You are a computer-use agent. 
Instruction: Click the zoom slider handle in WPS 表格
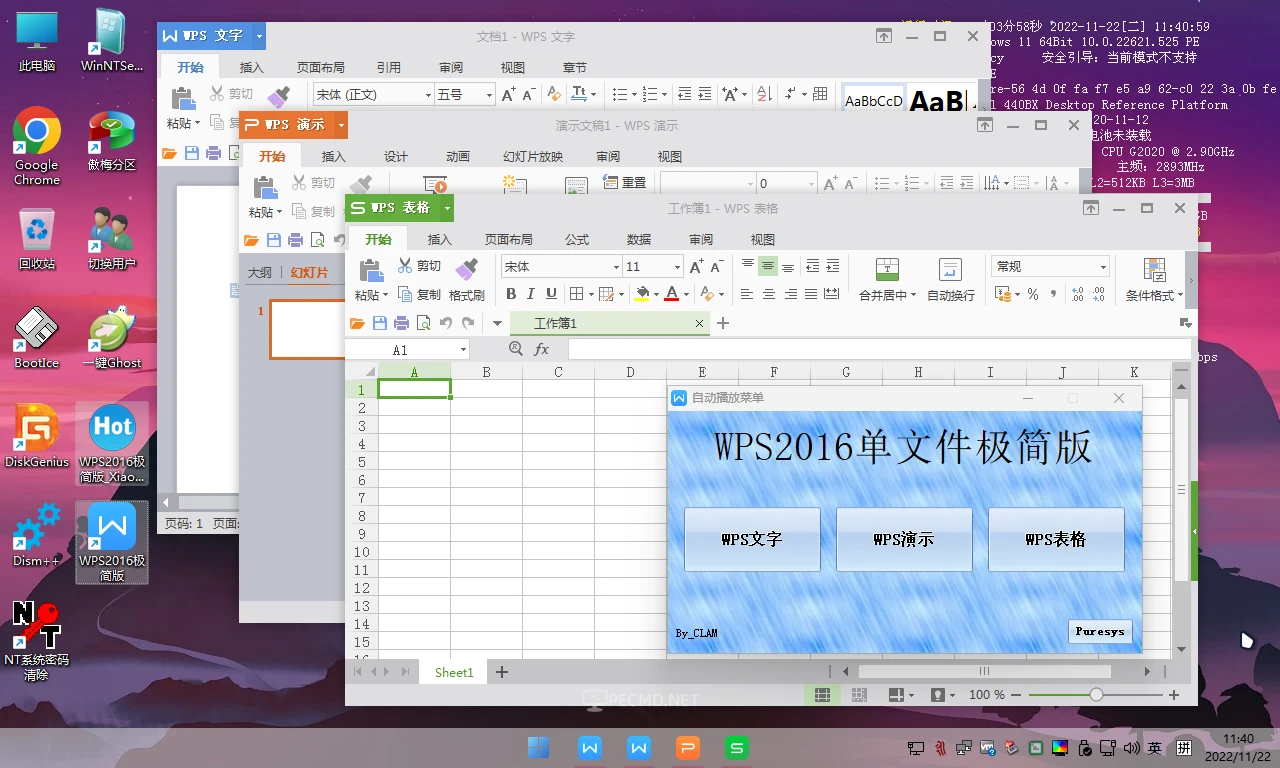(1097, 694)
